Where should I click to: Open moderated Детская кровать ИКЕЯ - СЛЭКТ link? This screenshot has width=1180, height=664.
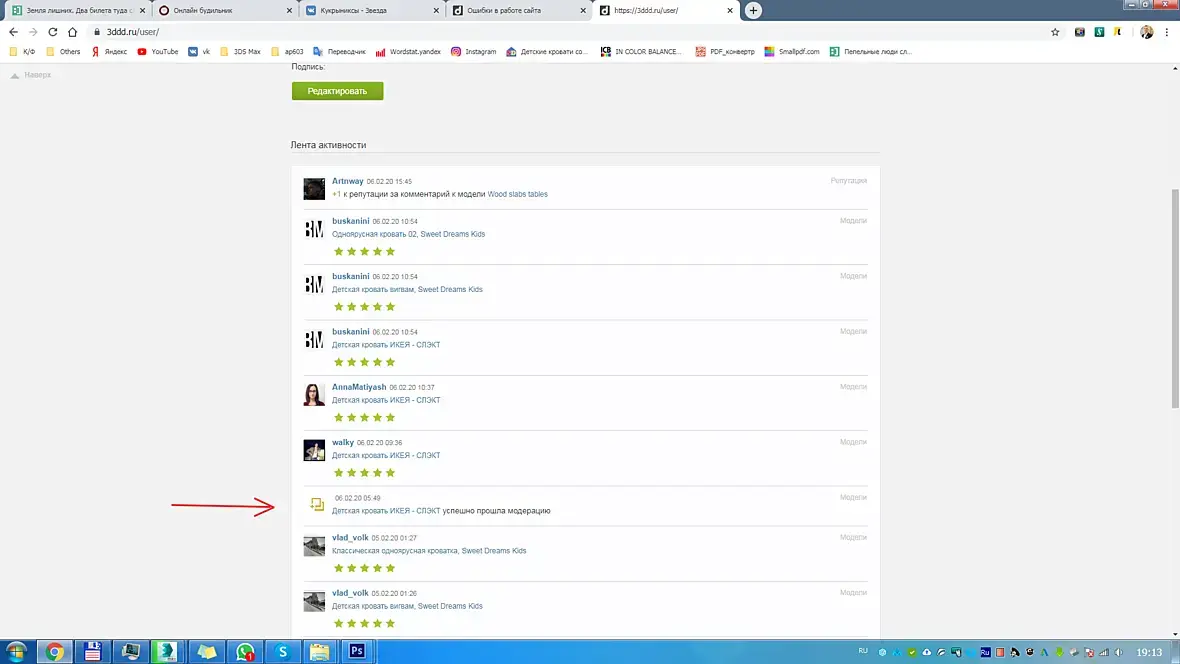pyautogui.click(x=386, y=511)
